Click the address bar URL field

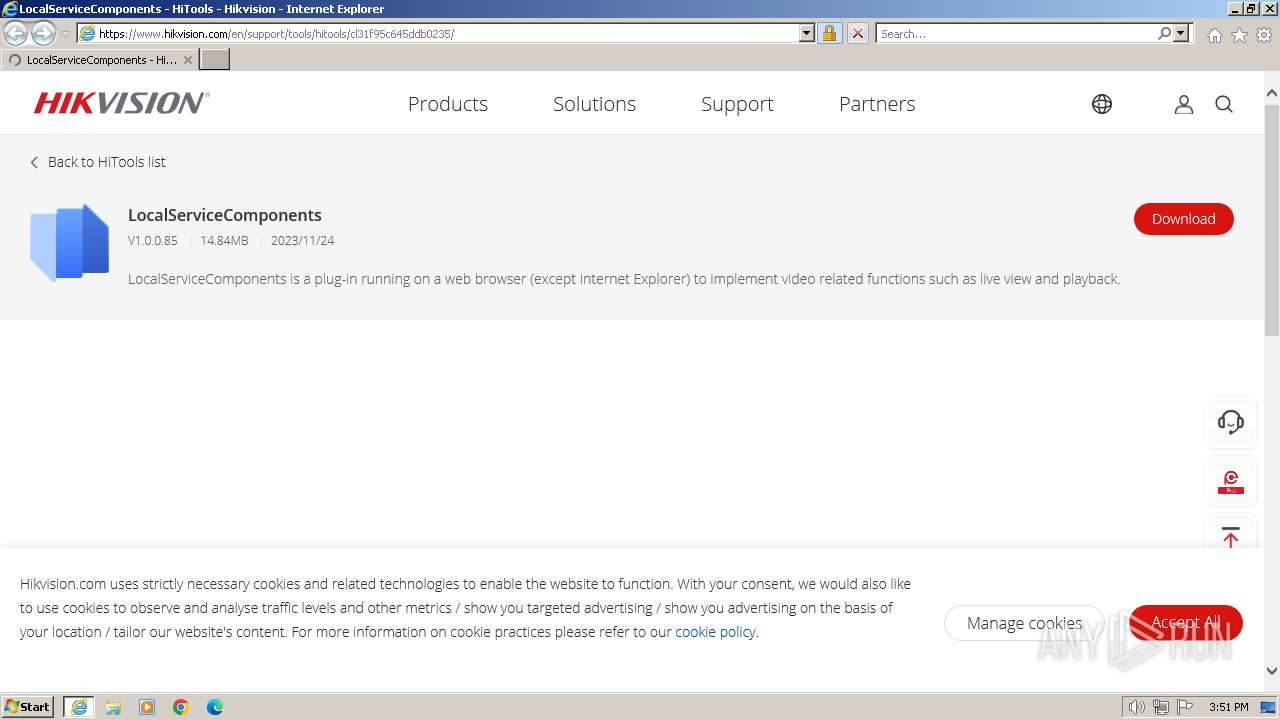[448, 33]
